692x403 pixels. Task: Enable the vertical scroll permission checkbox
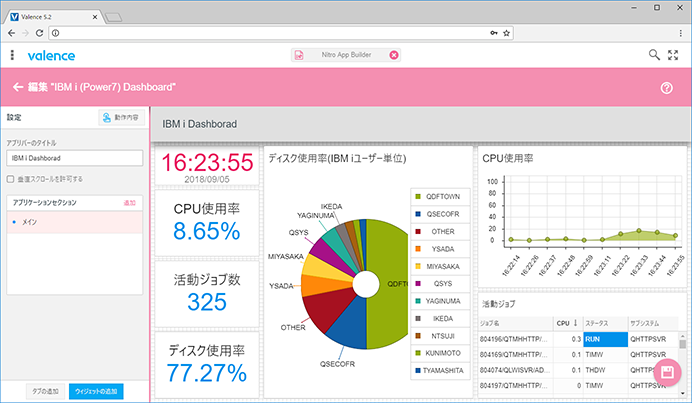[x=11, y=179]
